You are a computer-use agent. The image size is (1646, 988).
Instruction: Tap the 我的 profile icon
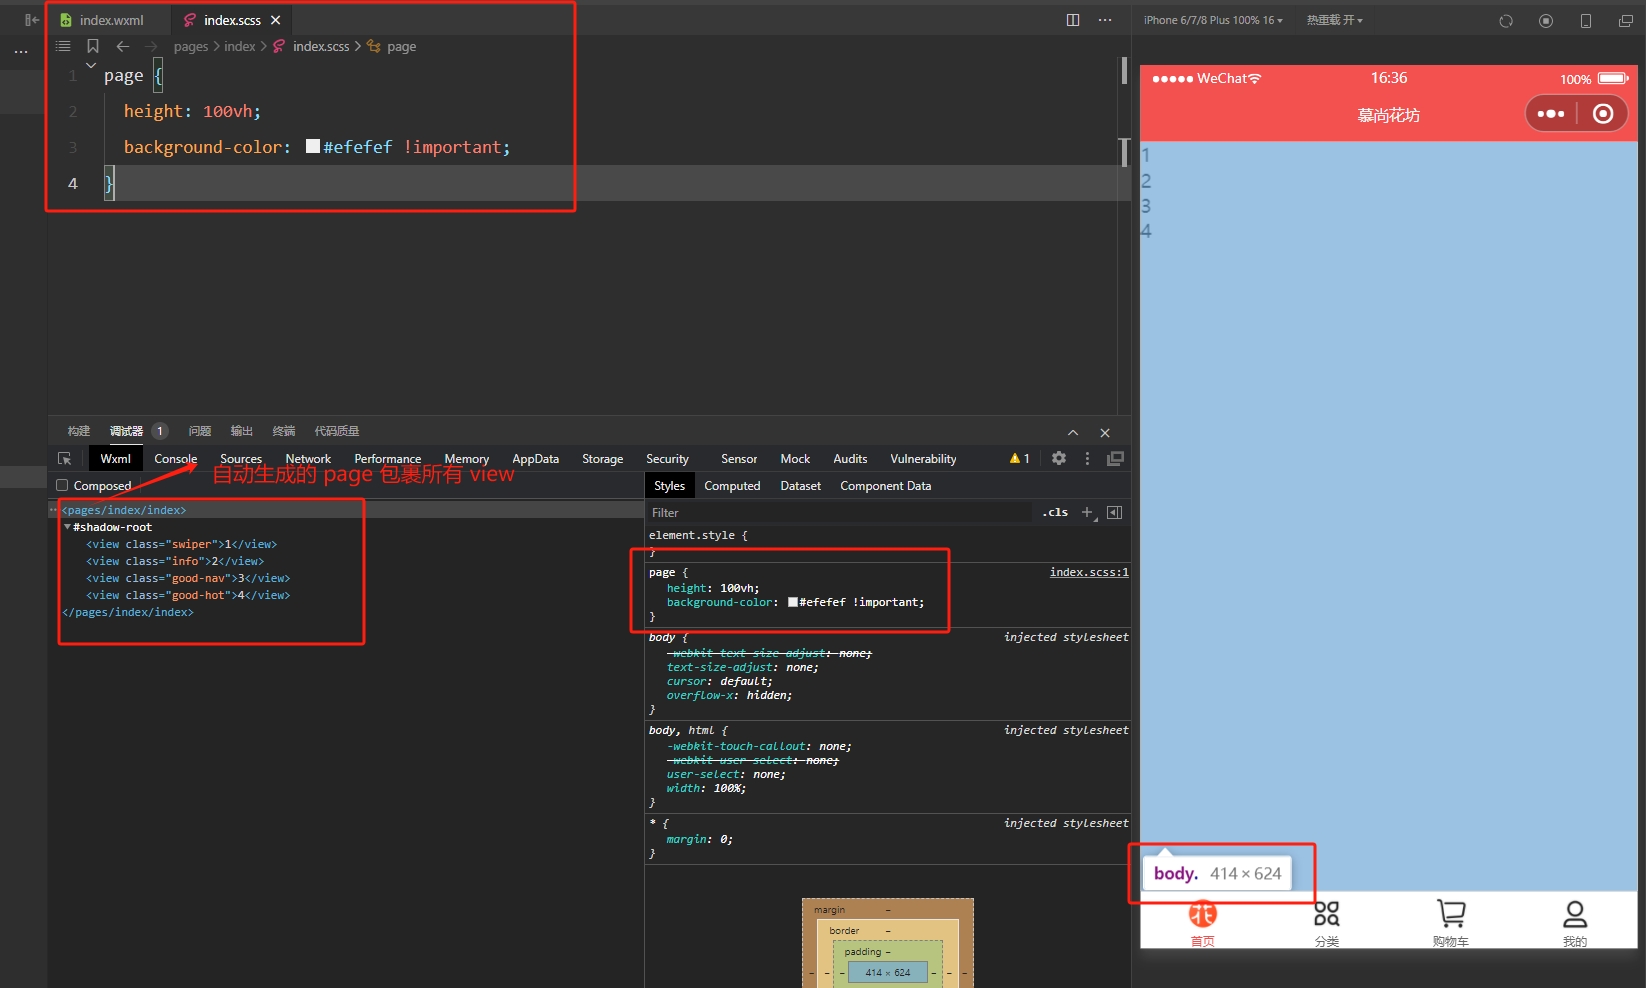[1574, 914]
